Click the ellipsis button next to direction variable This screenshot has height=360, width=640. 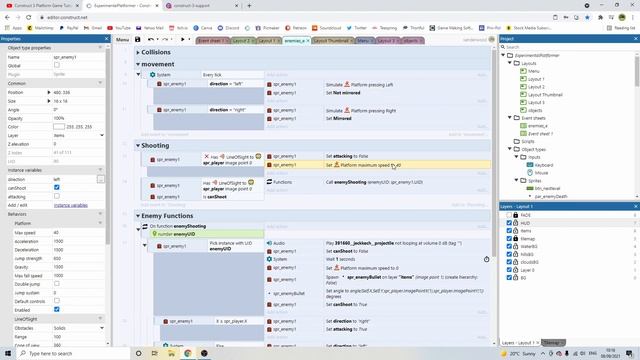coord(100,179)
